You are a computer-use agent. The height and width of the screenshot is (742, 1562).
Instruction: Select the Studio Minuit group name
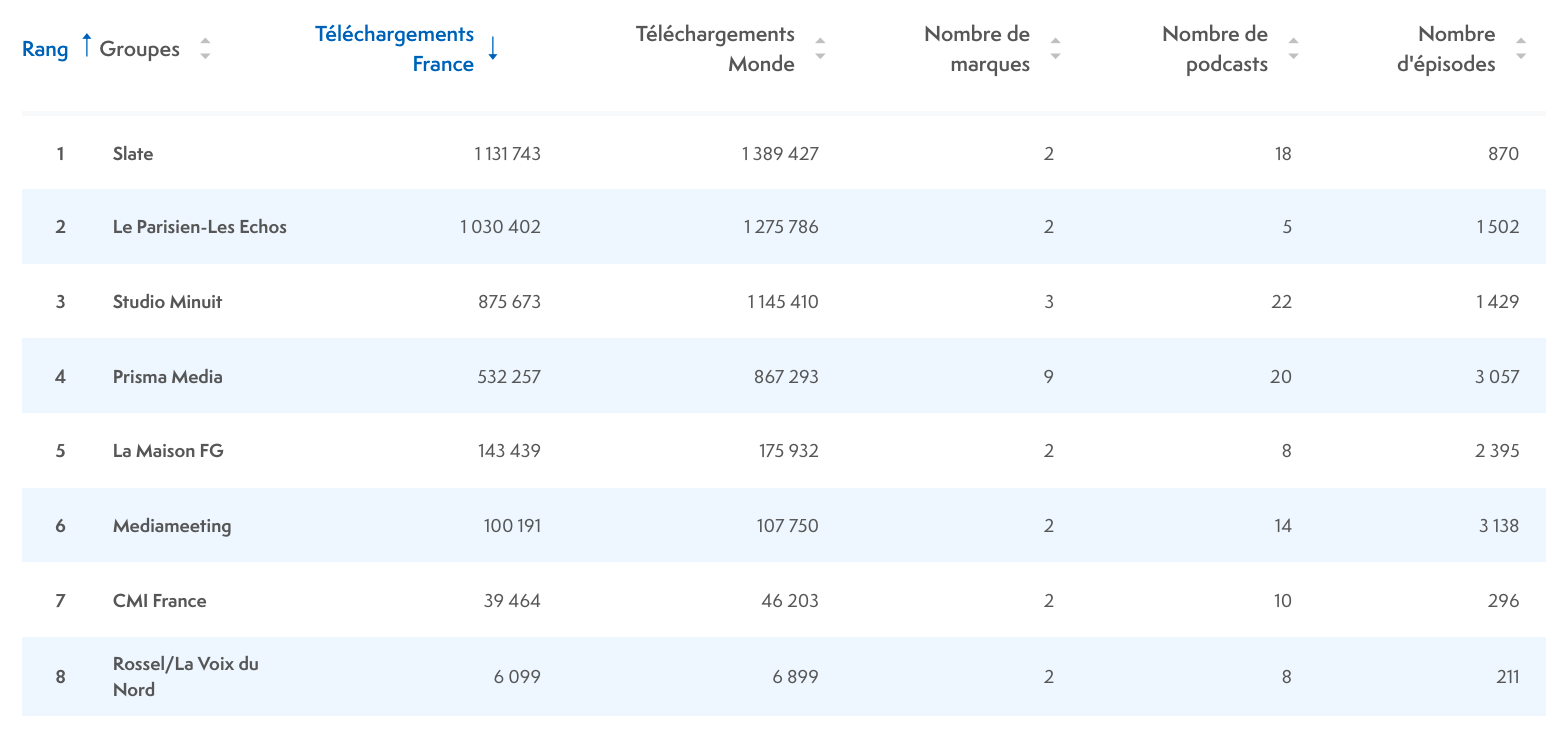coord(167,301)
